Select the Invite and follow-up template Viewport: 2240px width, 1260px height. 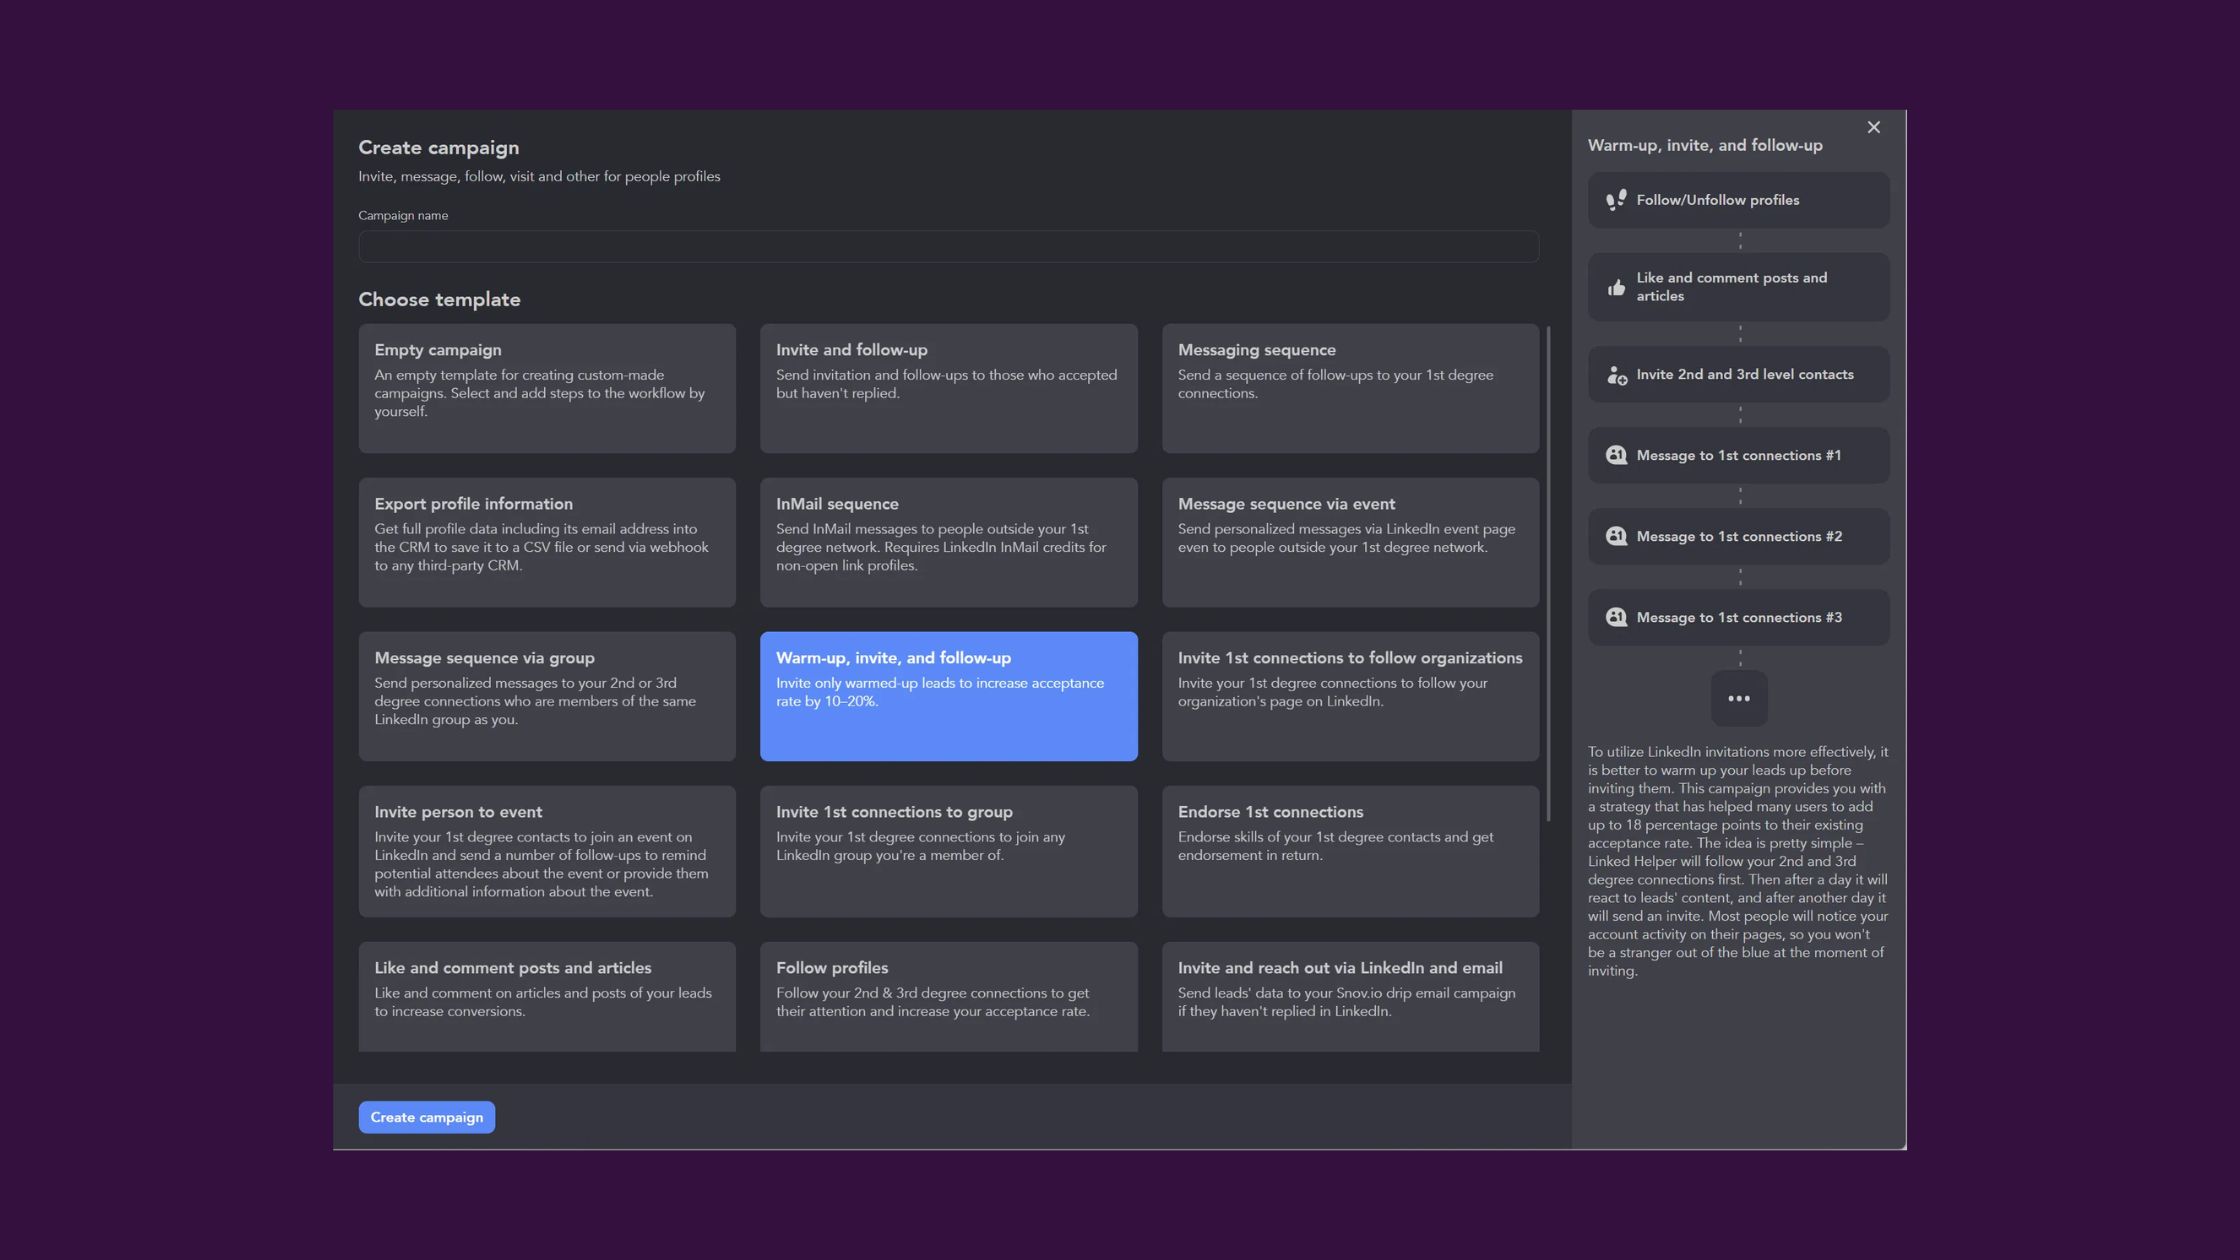click(x=948, y=388)
